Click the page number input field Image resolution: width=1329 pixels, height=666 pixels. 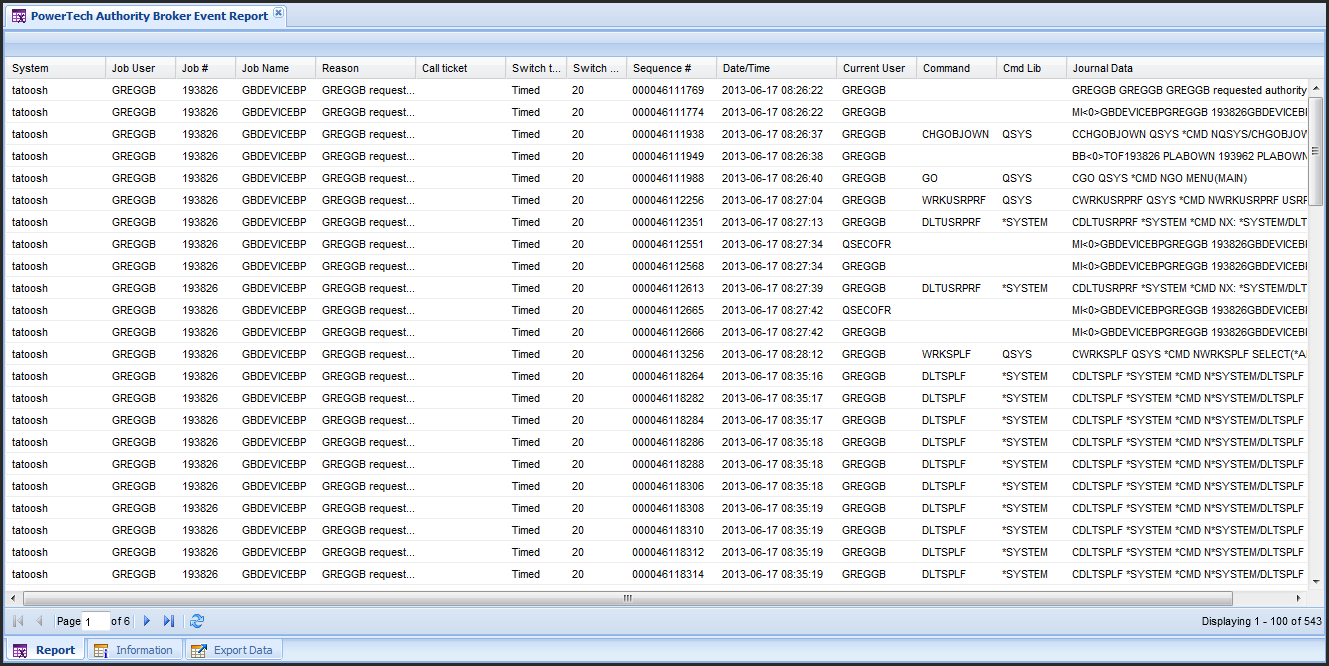click(95, 621)
